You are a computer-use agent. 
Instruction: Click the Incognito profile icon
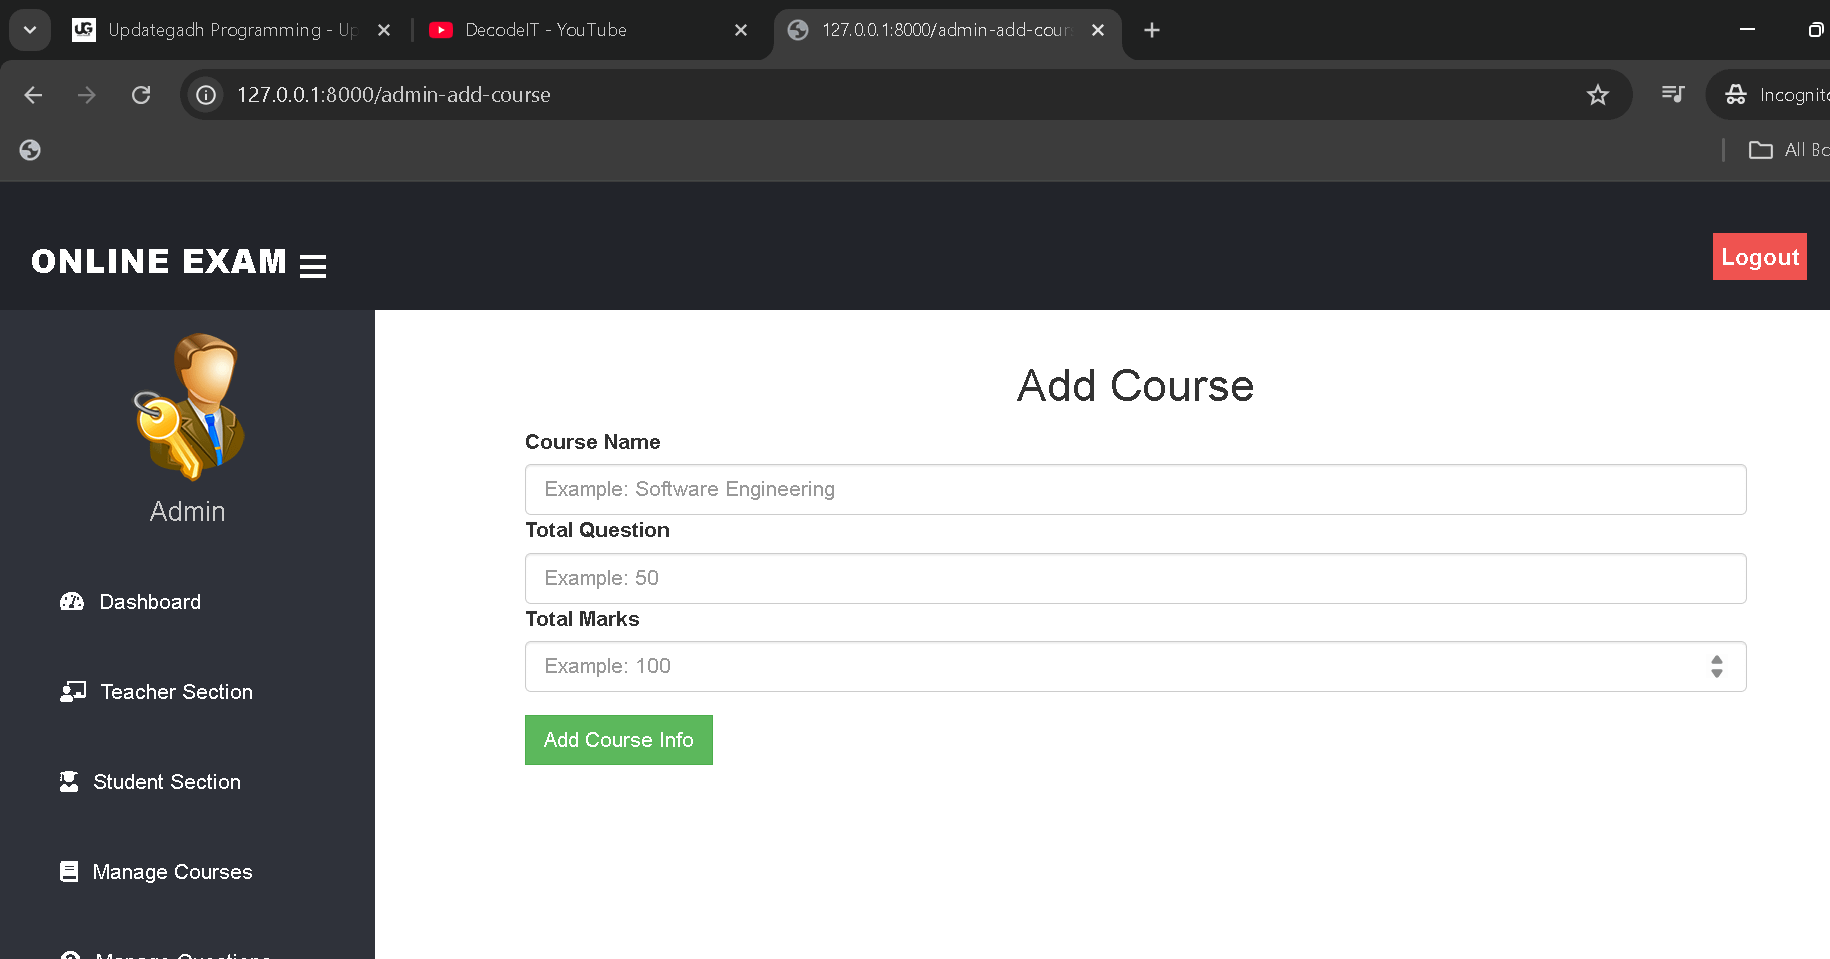(x=1735, y=94)
